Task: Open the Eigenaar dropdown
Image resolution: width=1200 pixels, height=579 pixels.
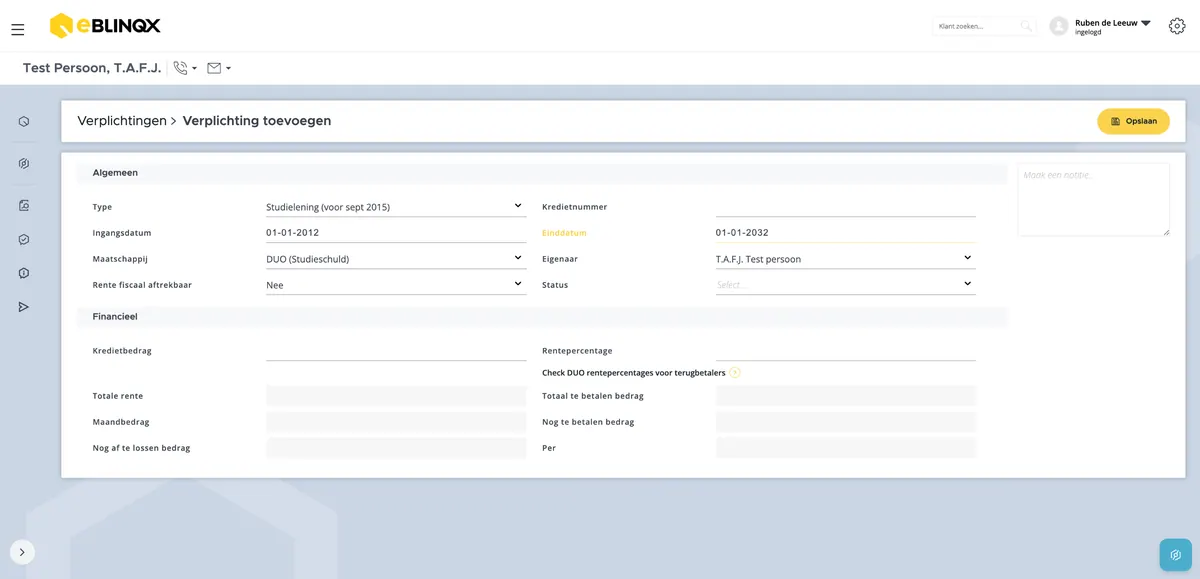Action: 846,259
